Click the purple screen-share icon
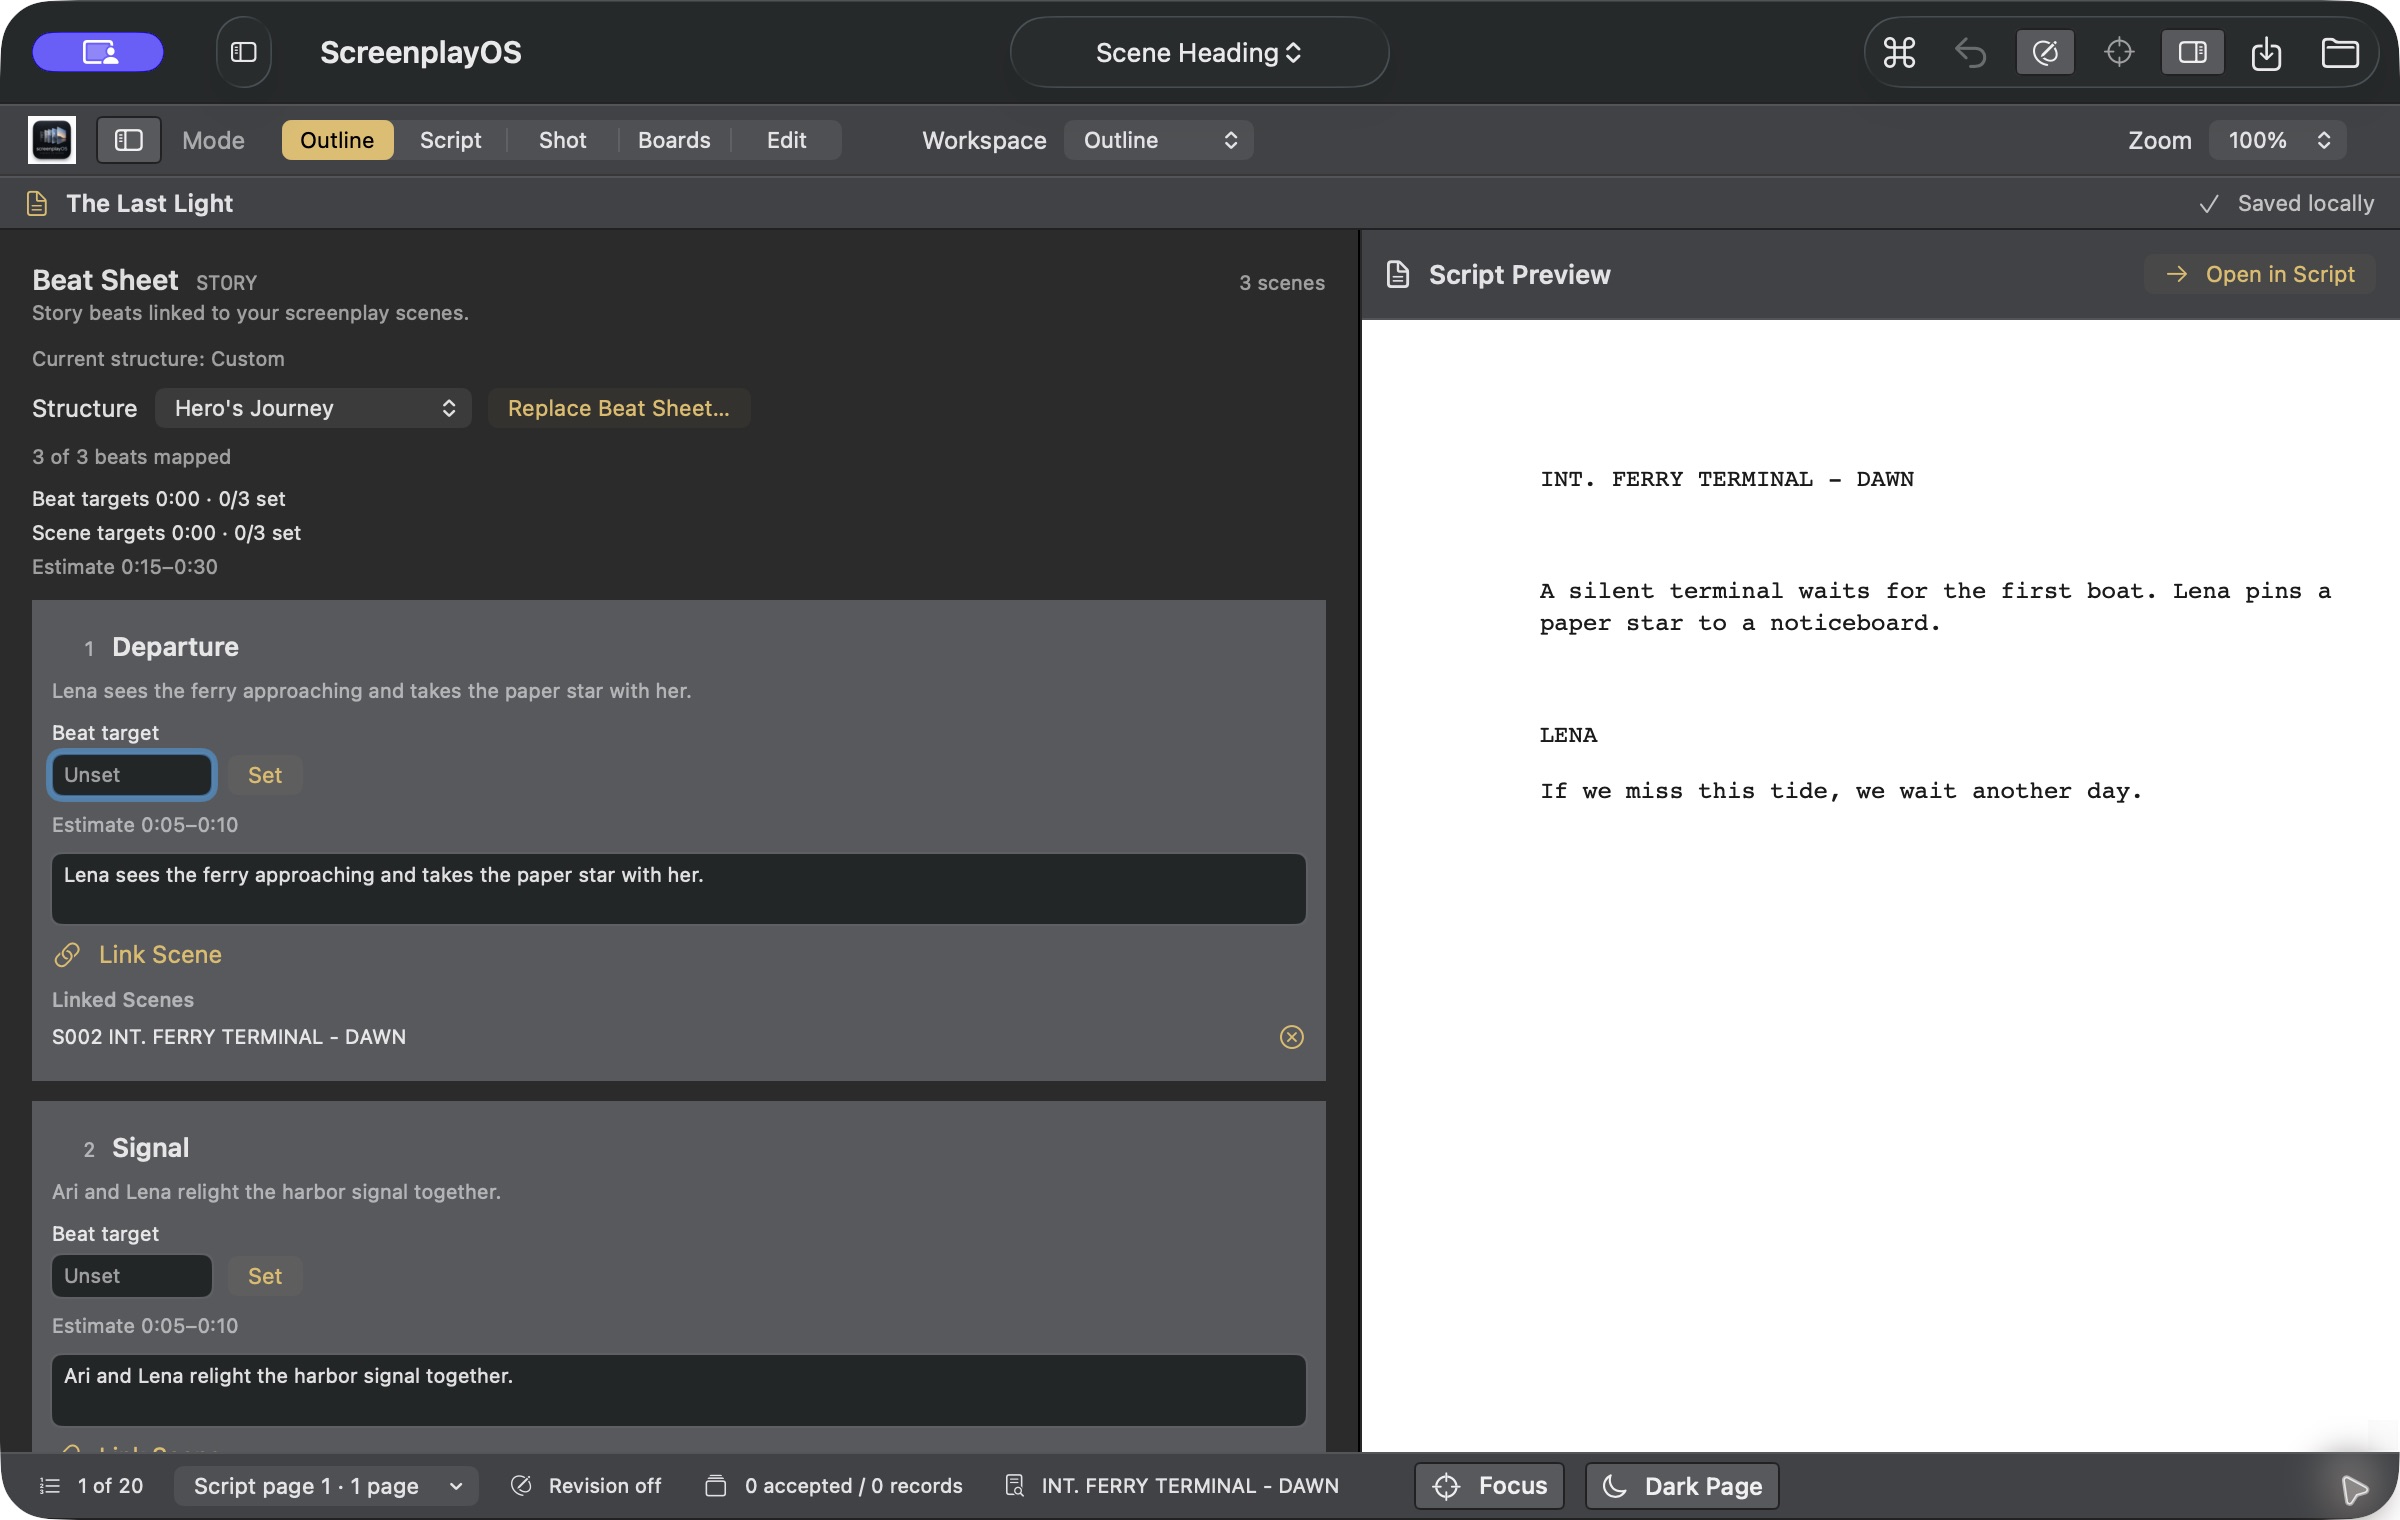The image size is (2400, 1520). pos(98,52)
